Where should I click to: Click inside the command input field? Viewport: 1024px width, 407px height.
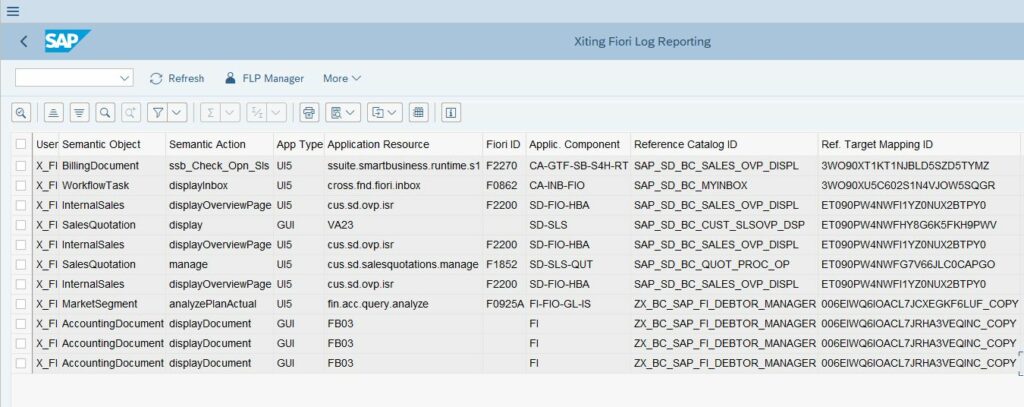(67, 78)
